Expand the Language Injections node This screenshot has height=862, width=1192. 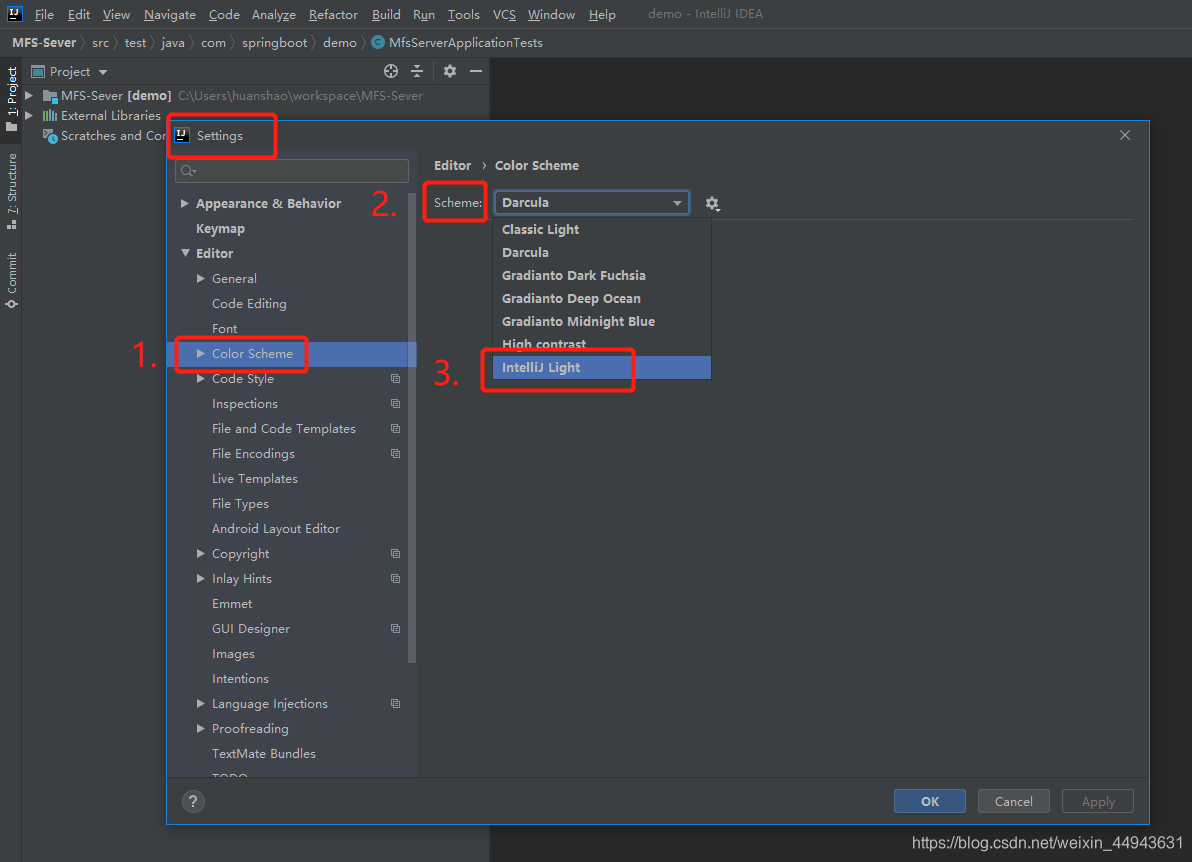[x=201, y=704]
